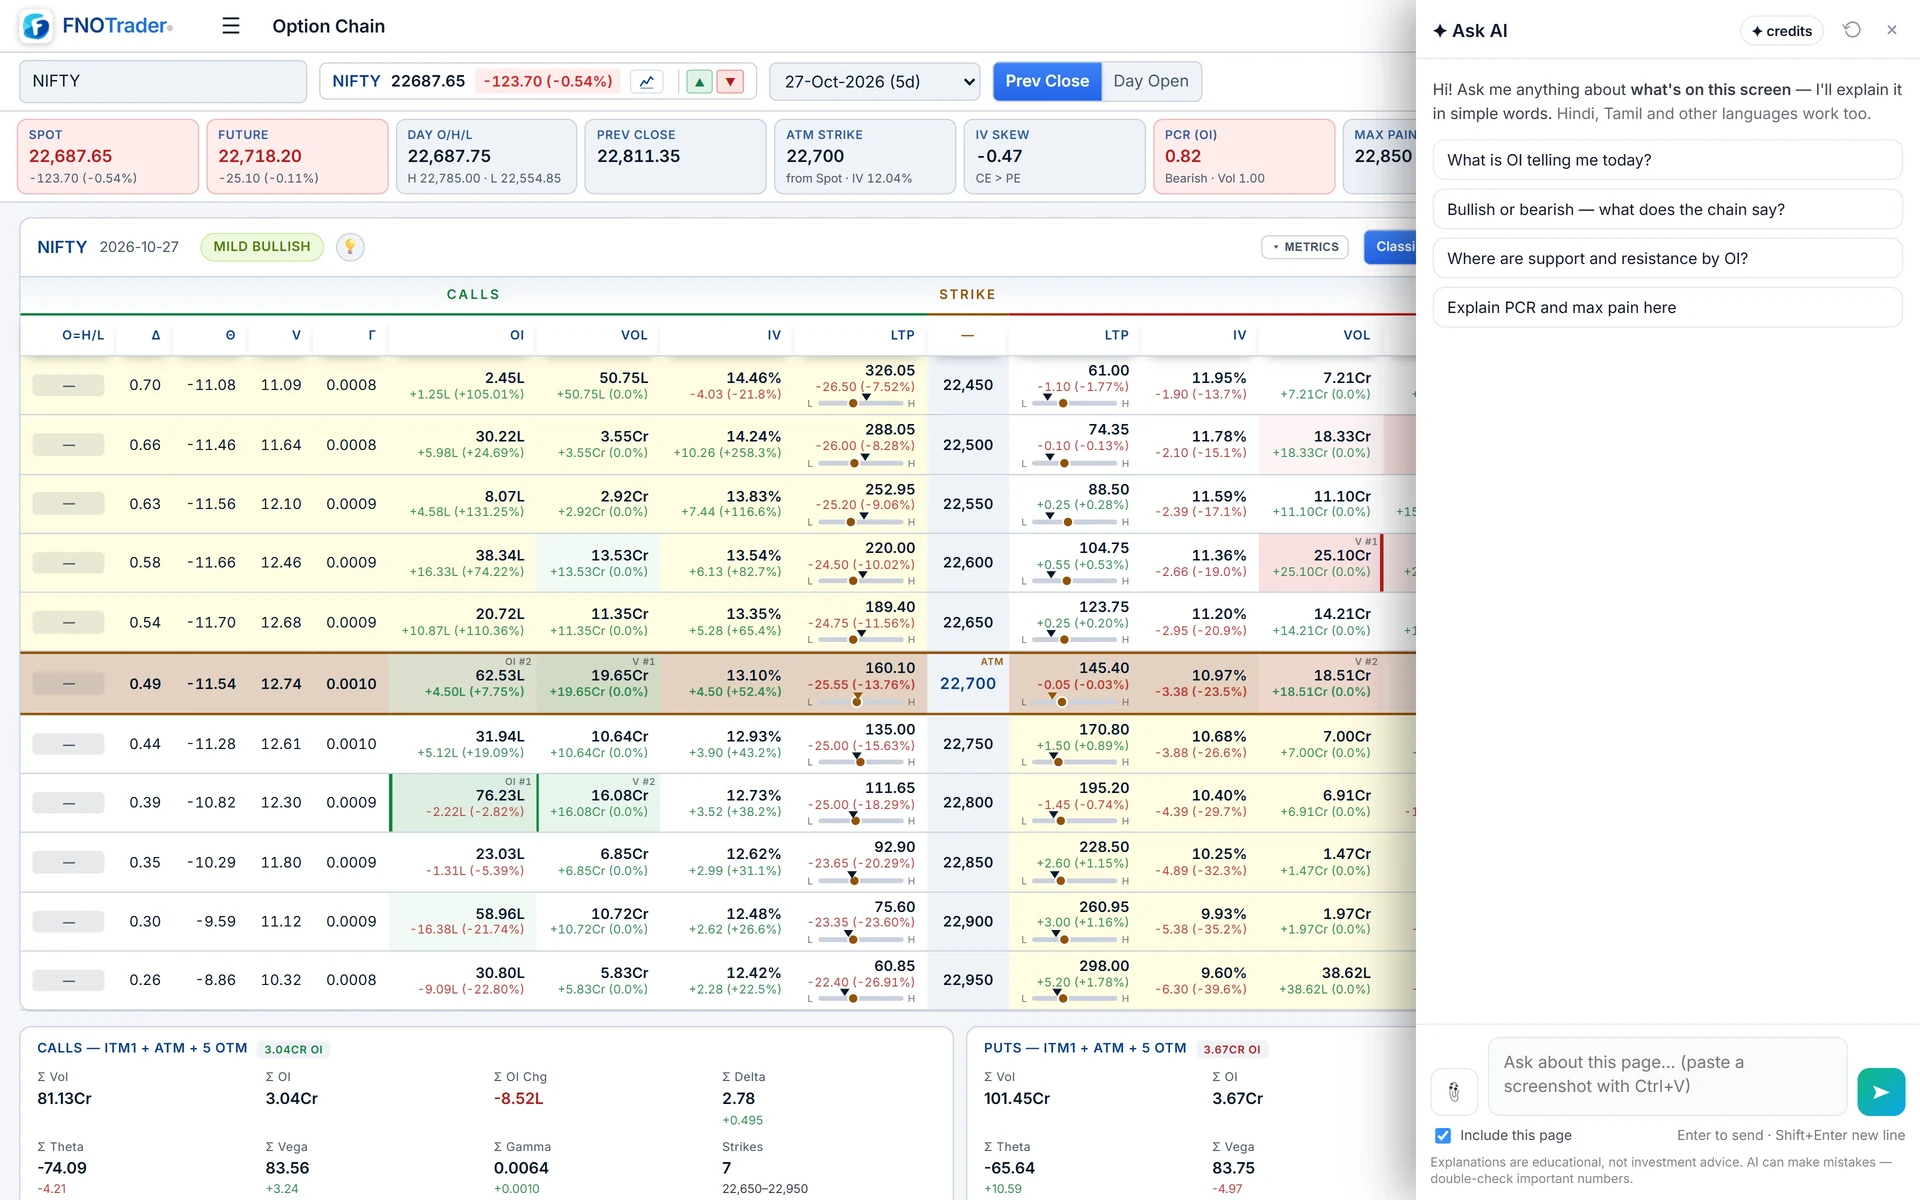The height and width of the screenshot is (1200, 1920).
Task: Select the Classic view tab
Action: [x=1391, y=247]
